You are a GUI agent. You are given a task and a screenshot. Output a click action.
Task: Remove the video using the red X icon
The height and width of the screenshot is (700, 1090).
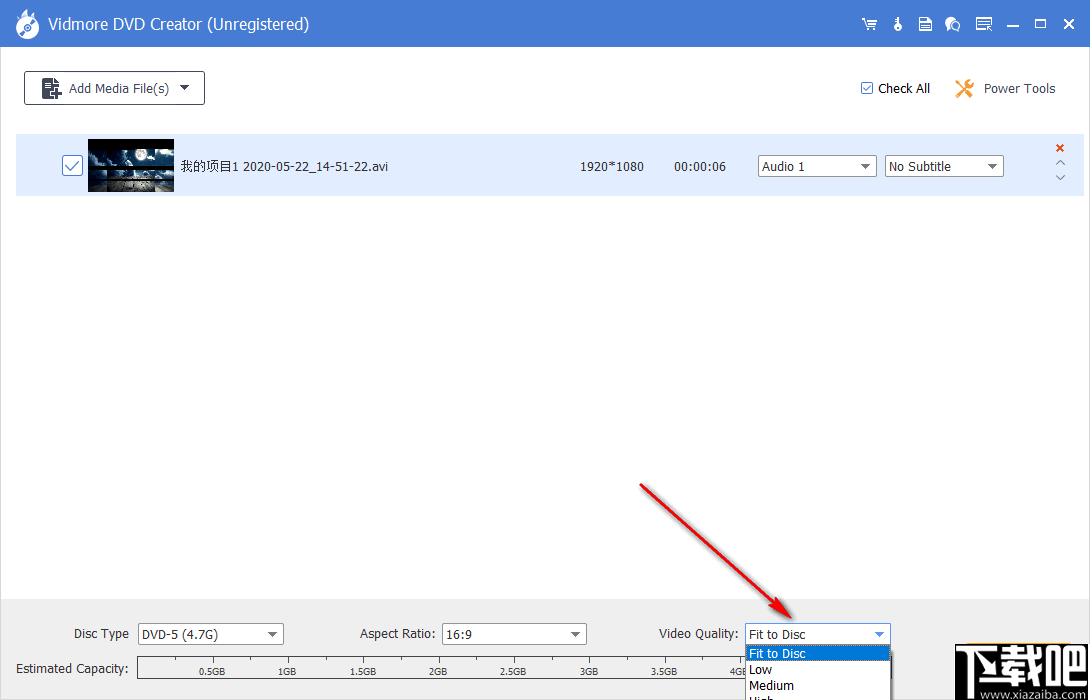click(1059, 147)
